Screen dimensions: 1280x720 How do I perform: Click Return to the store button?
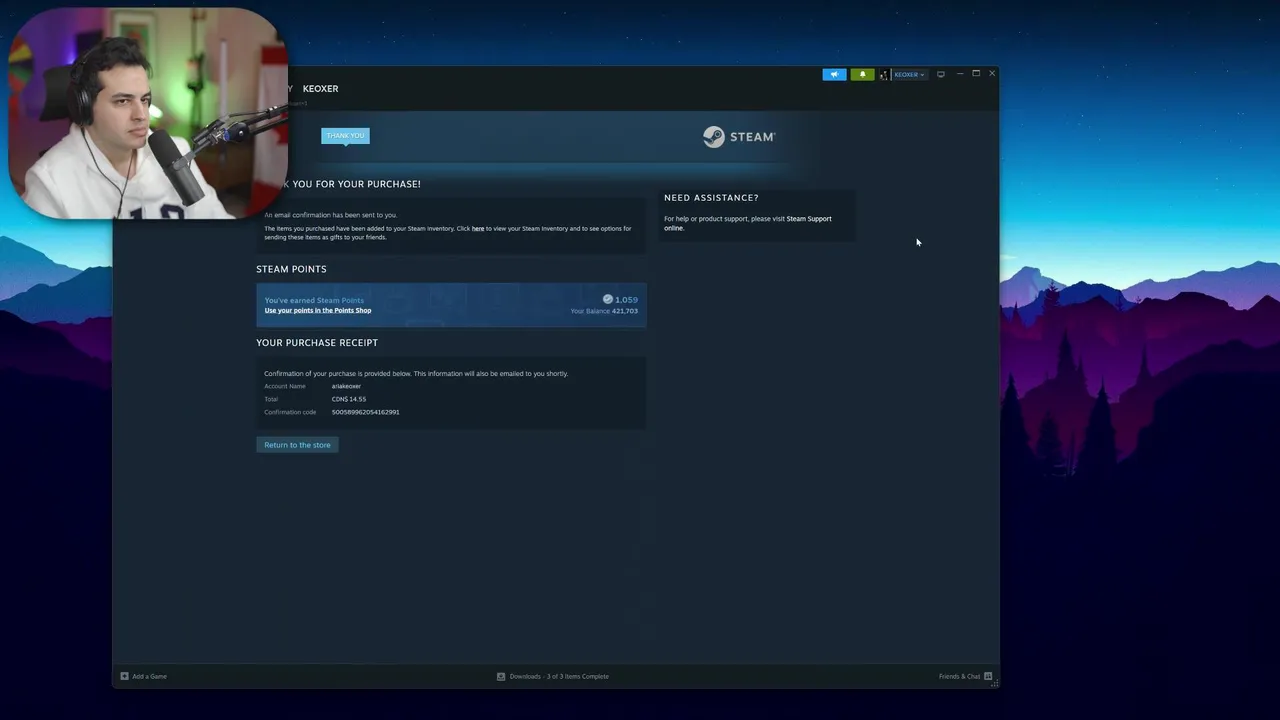click(297, 445)
